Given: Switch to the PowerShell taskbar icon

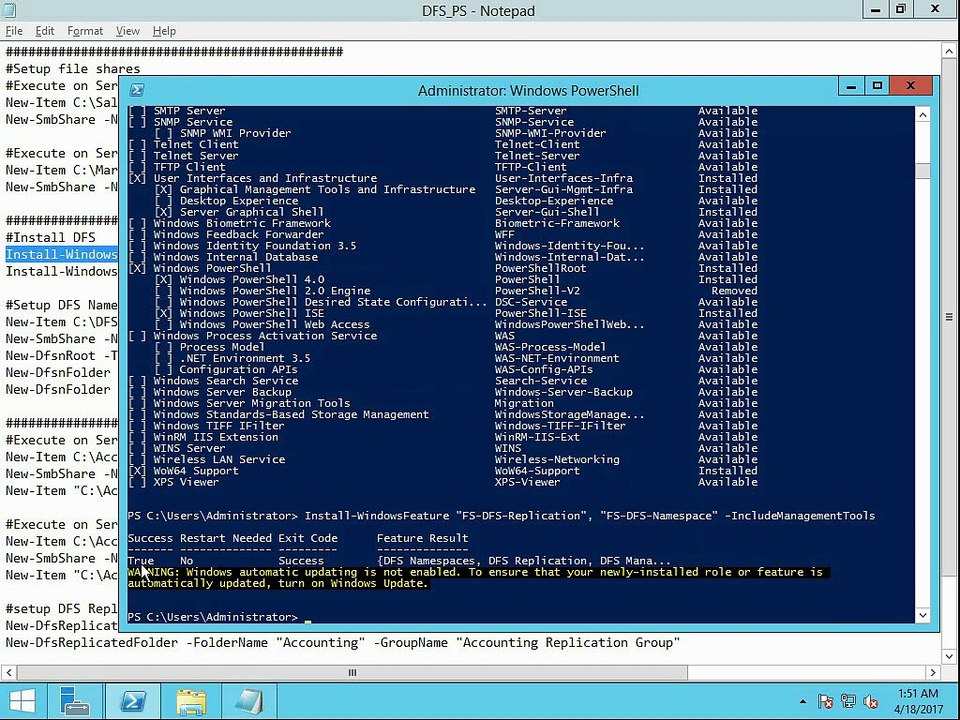Looking at the screenshot, I should (x=133, y=702).
